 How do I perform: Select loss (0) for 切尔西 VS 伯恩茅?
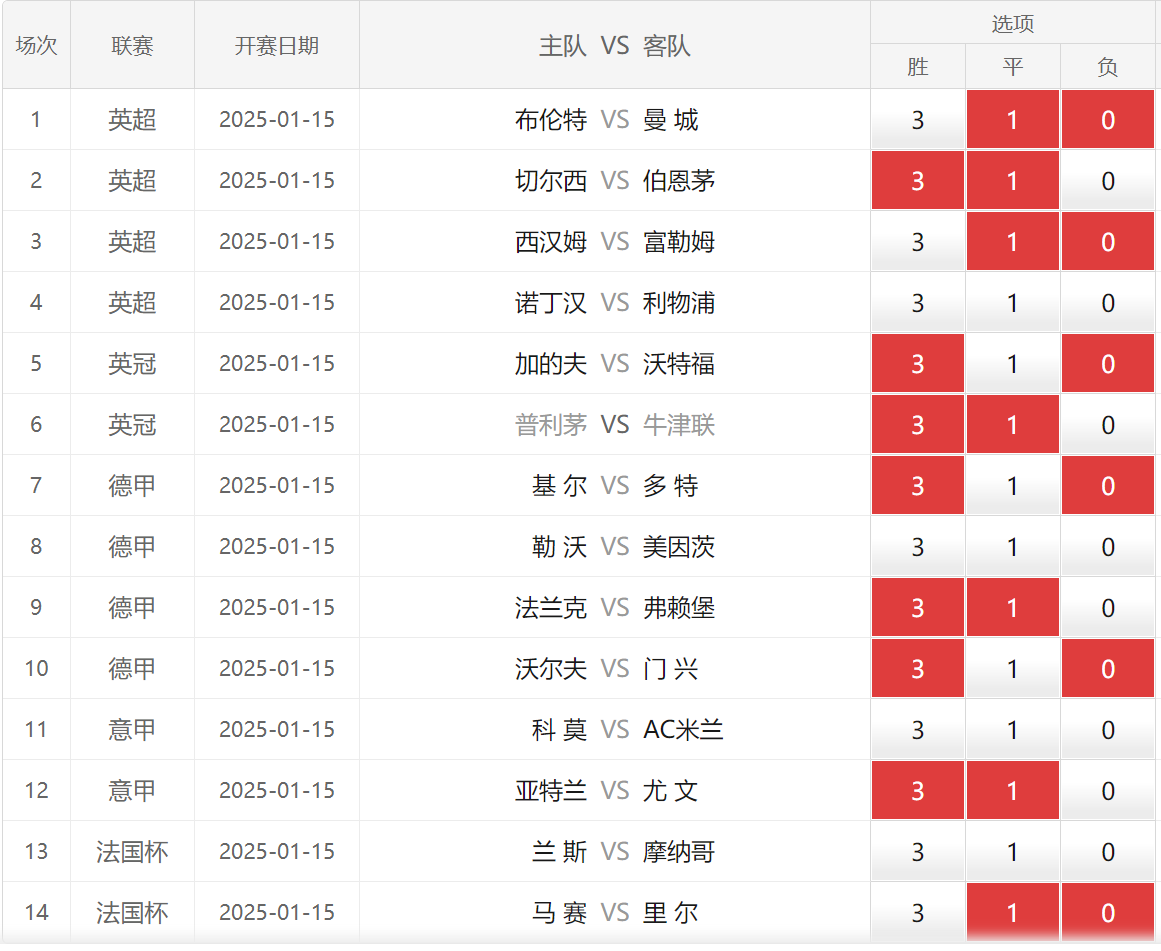click(x=1108, y=181)
